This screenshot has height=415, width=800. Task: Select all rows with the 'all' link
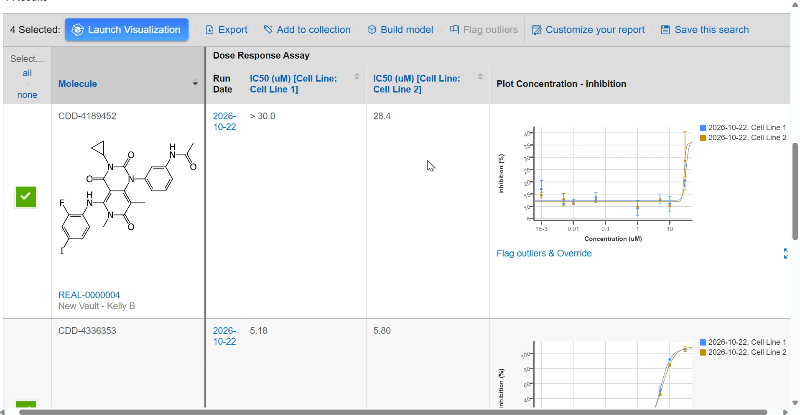click(x=27, y=73)
